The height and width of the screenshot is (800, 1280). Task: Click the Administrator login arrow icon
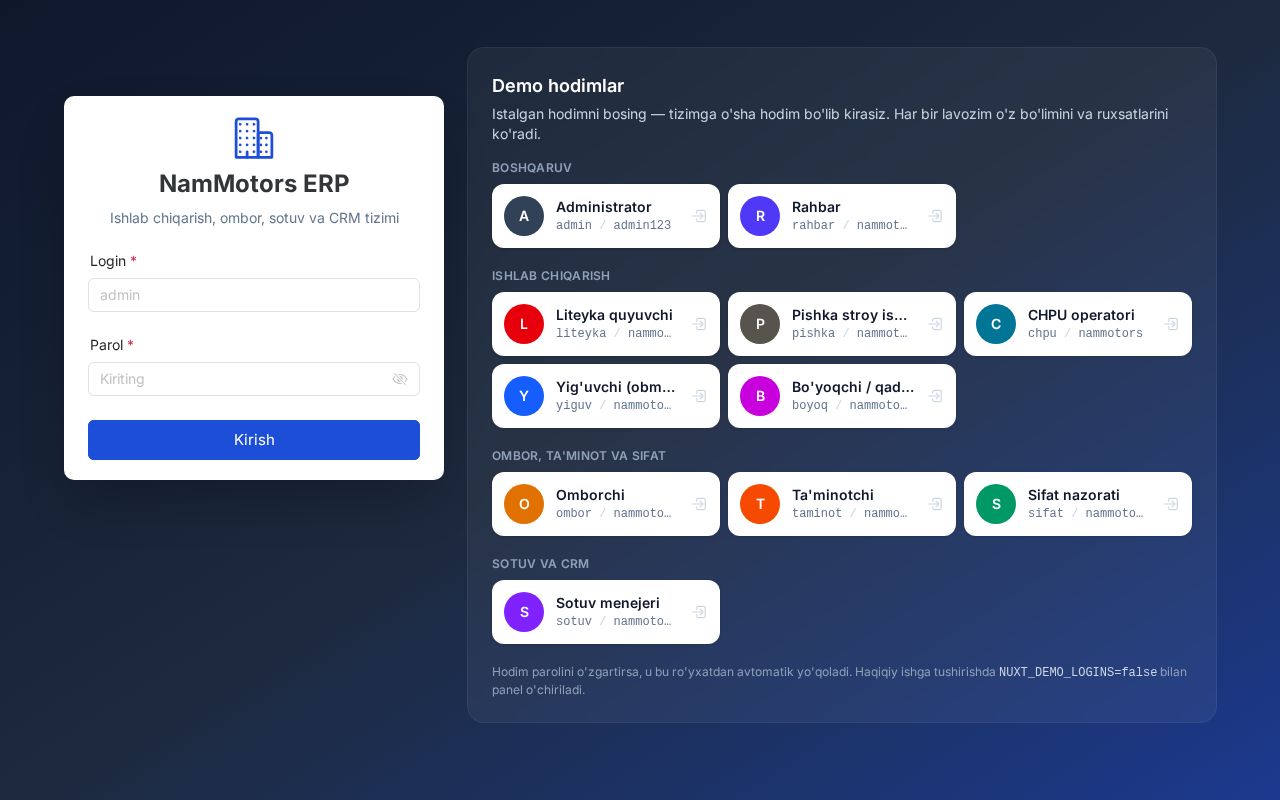(700, 216)
